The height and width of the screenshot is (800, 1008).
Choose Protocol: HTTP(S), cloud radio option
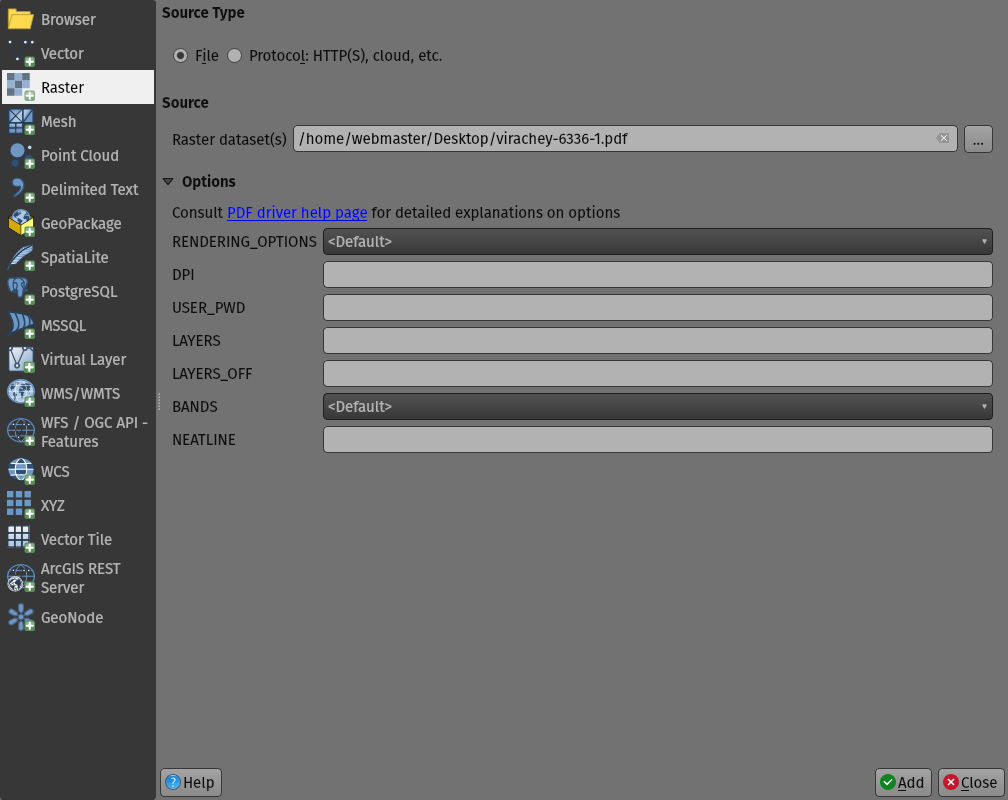click(x=235, y=56)
